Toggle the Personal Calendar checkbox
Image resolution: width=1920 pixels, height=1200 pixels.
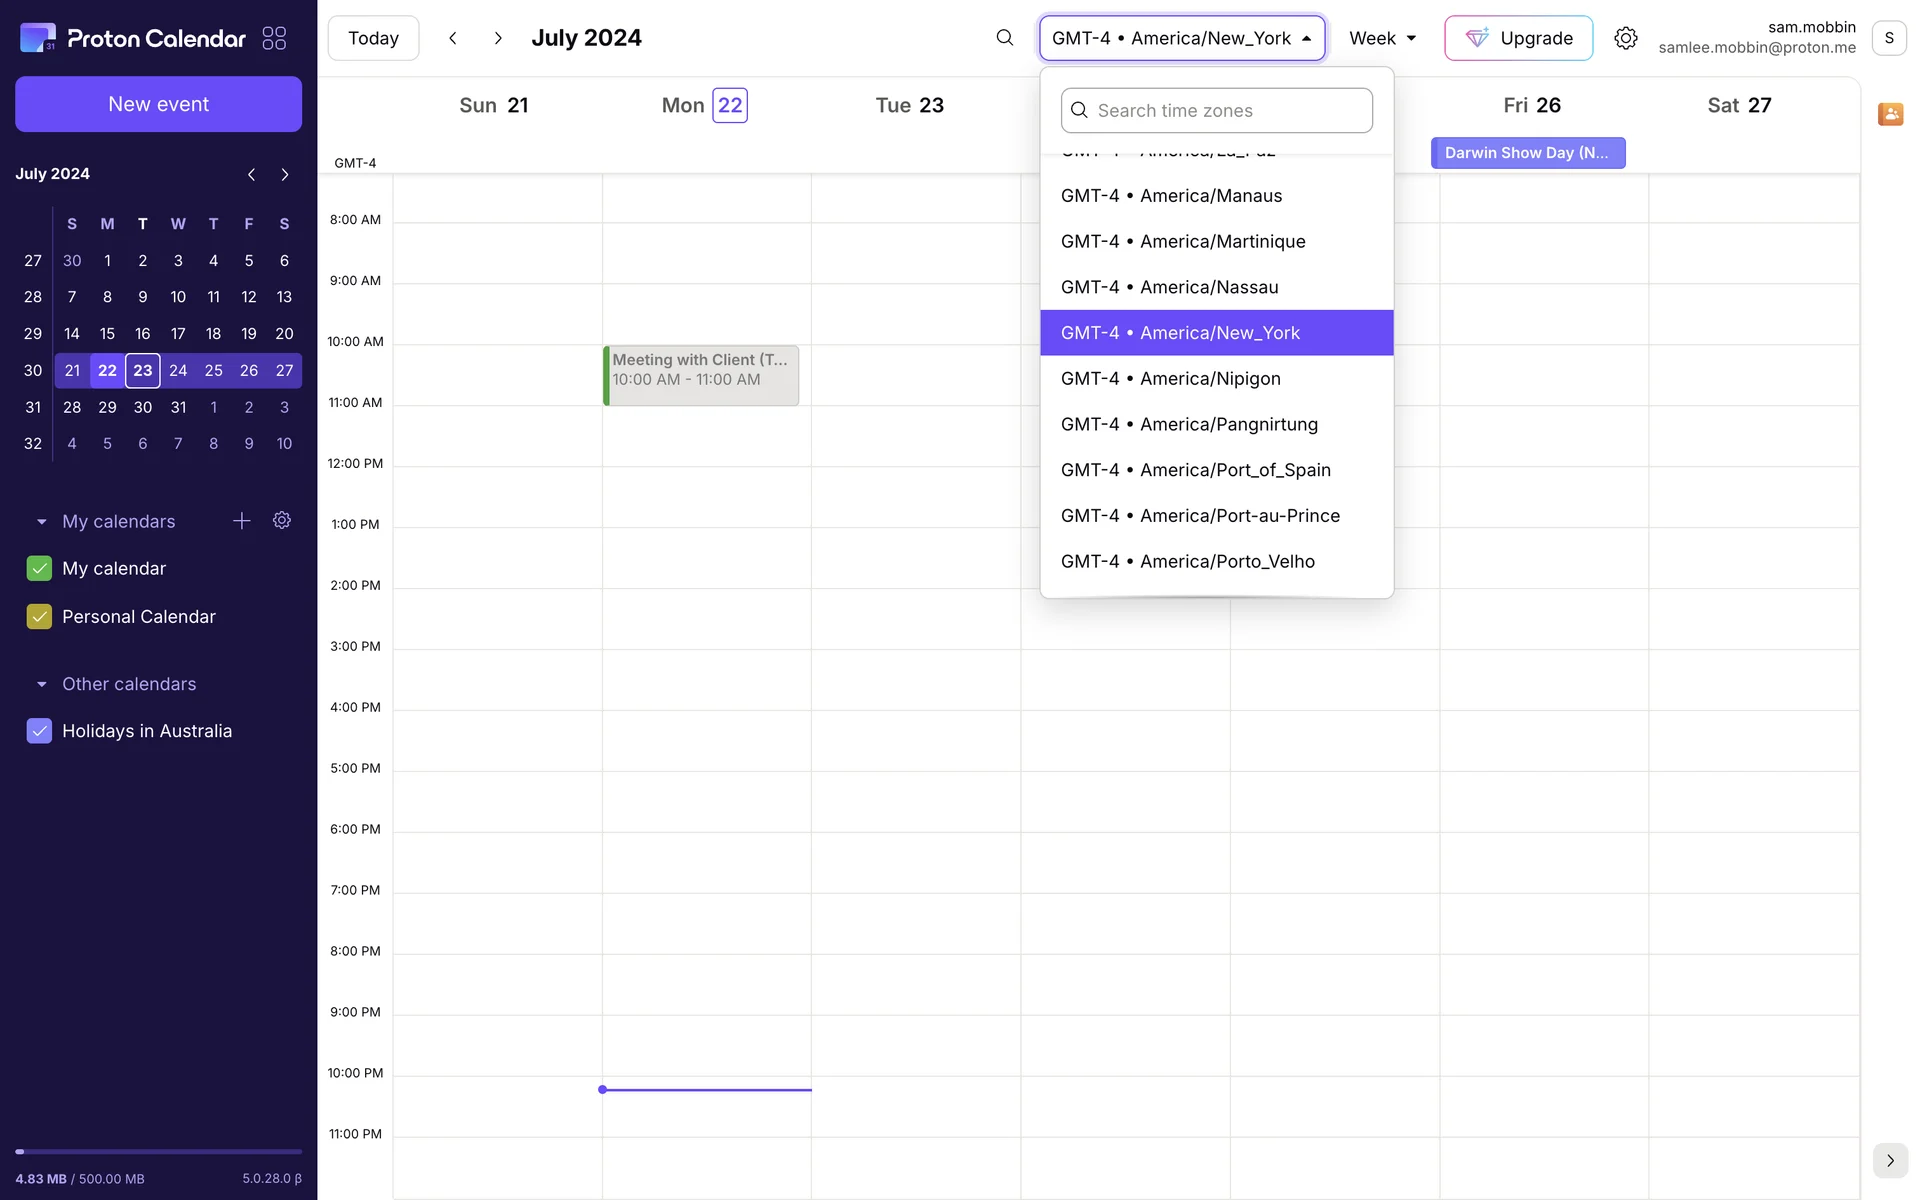click(x=39, y=617)
